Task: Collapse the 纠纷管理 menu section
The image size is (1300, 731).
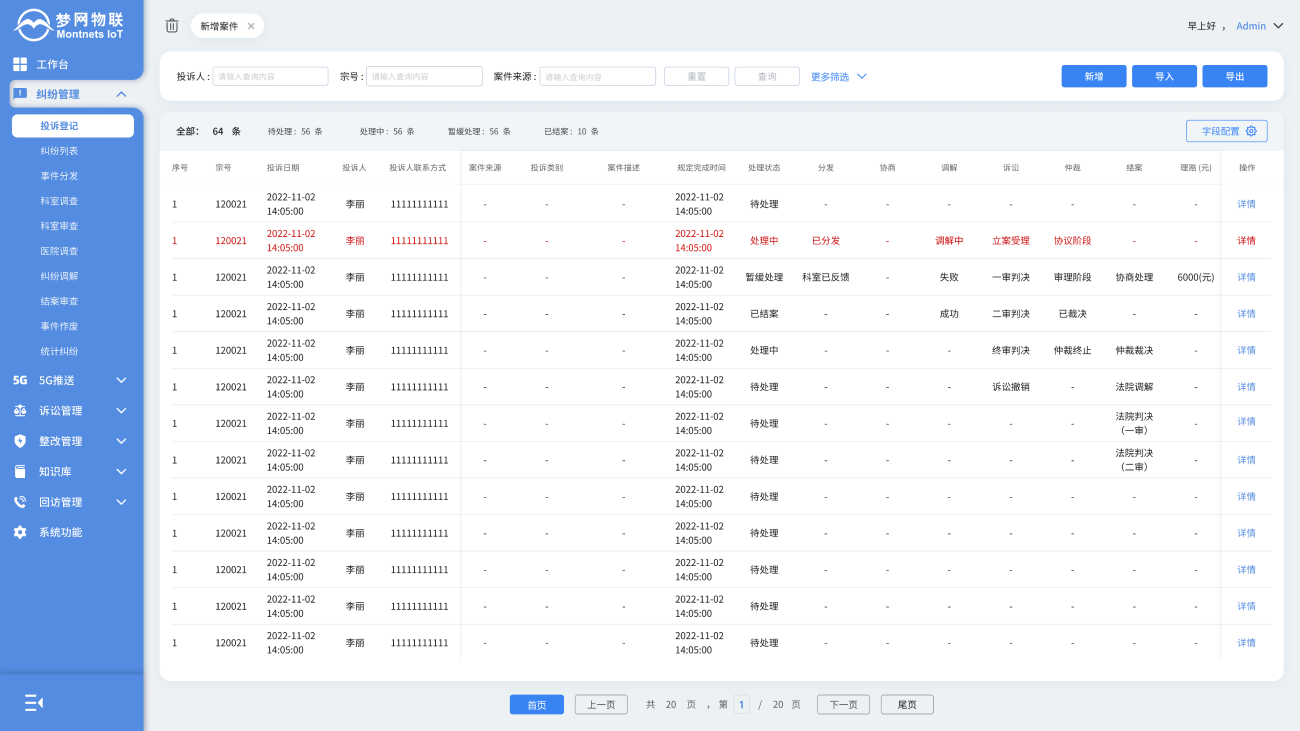Action: click(121, 94)
